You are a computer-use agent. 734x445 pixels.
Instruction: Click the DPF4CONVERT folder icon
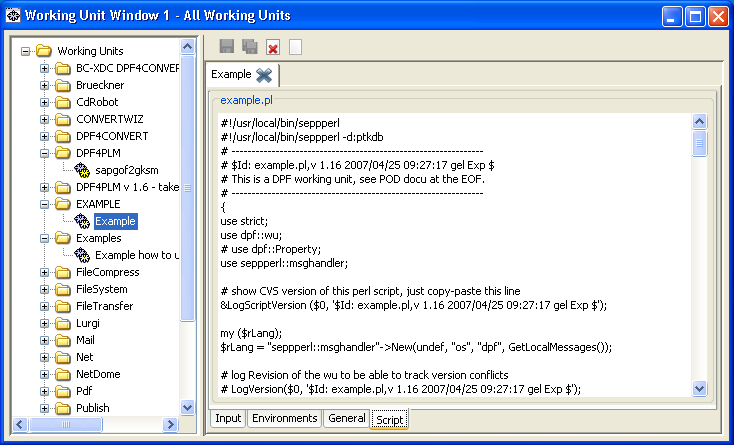tap(63, 136)
